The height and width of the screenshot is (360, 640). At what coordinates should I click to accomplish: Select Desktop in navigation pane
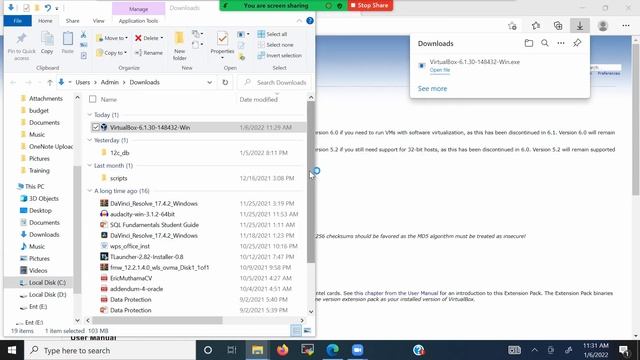click(x=40, y=211)
